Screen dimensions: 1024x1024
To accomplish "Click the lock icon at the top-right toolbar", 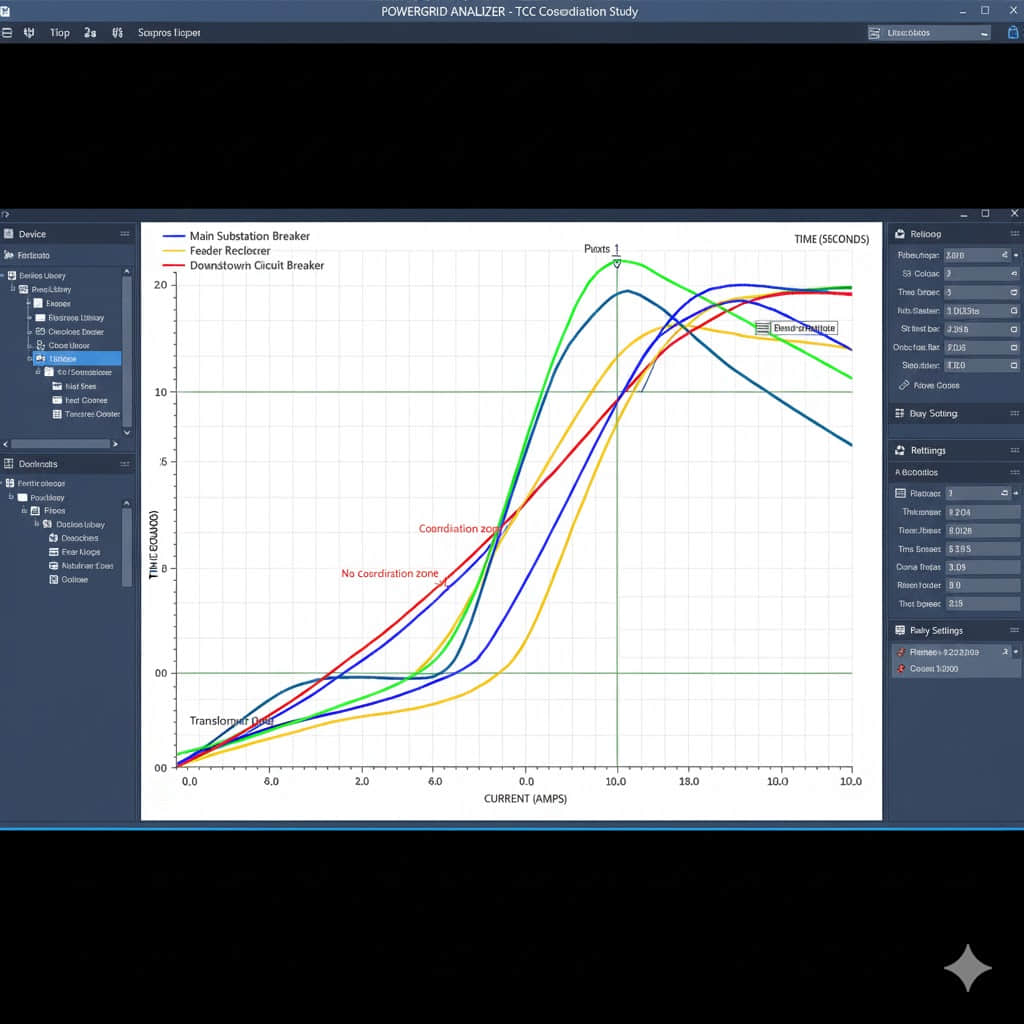I will [x=1013, y=32].
